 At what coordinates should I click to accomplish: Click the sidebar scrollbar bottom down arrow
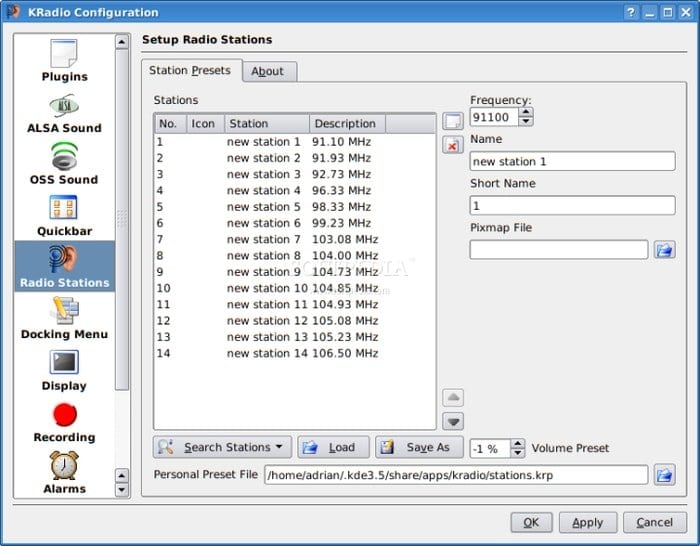(x=122, y=490)
